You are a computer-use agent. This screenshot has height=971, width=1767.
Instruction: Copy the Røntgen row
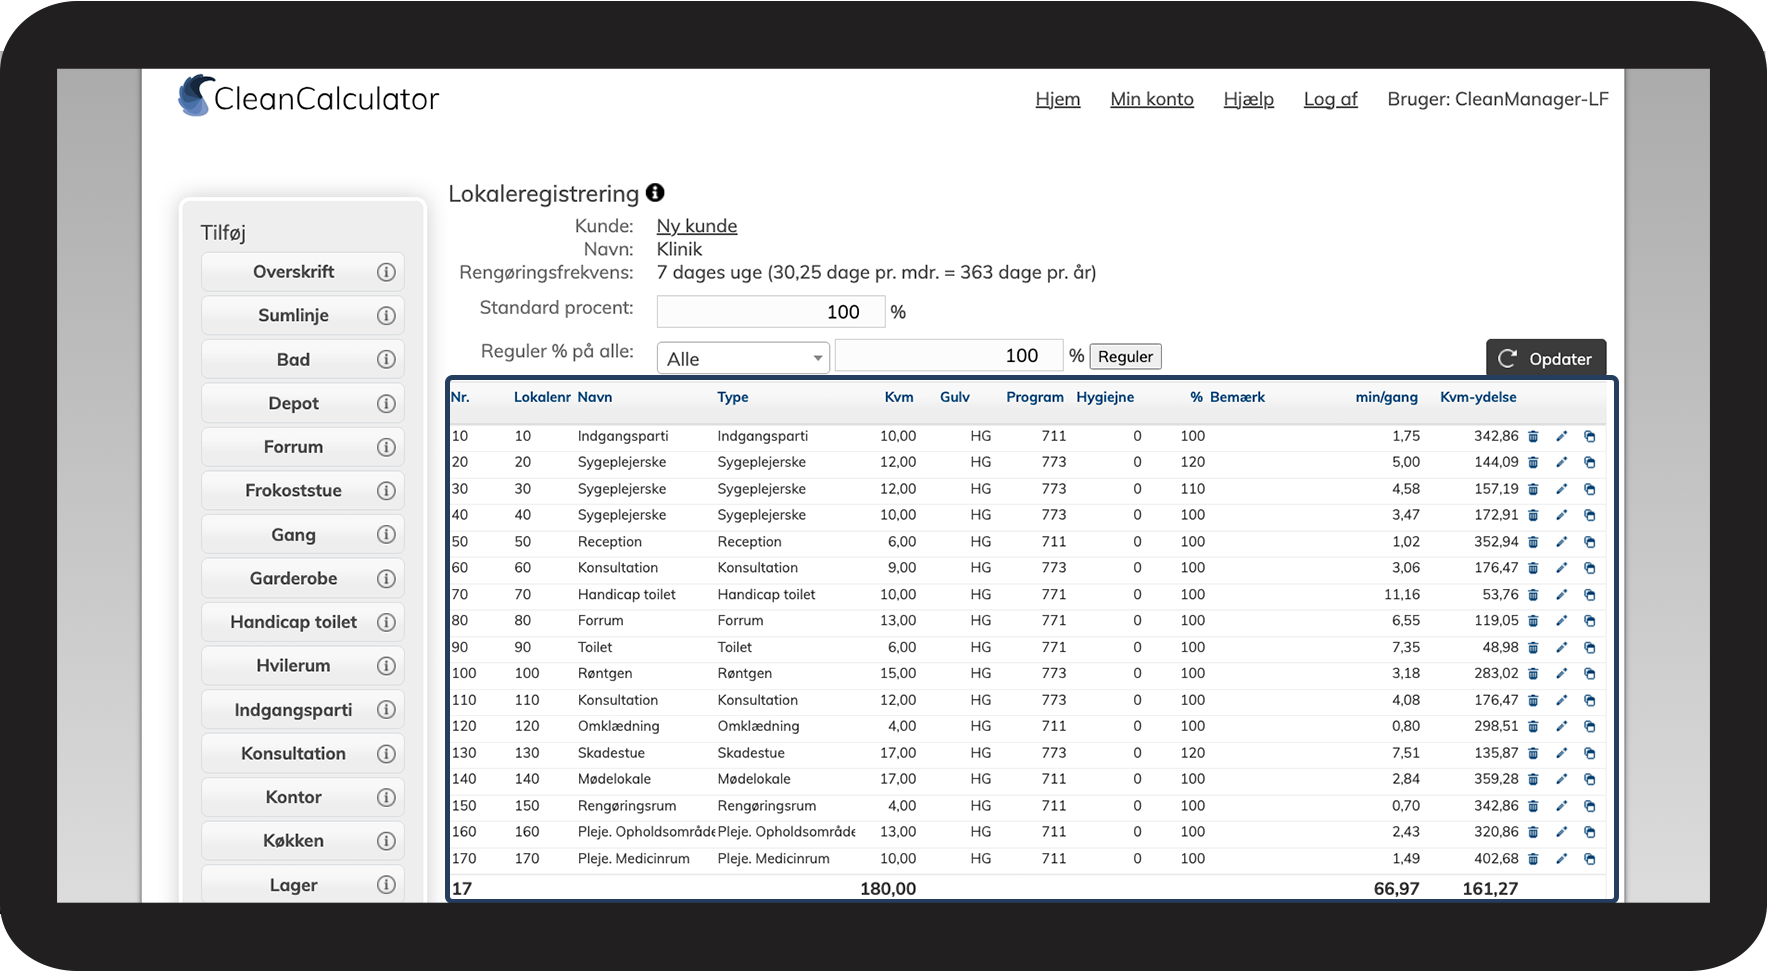1589,674
